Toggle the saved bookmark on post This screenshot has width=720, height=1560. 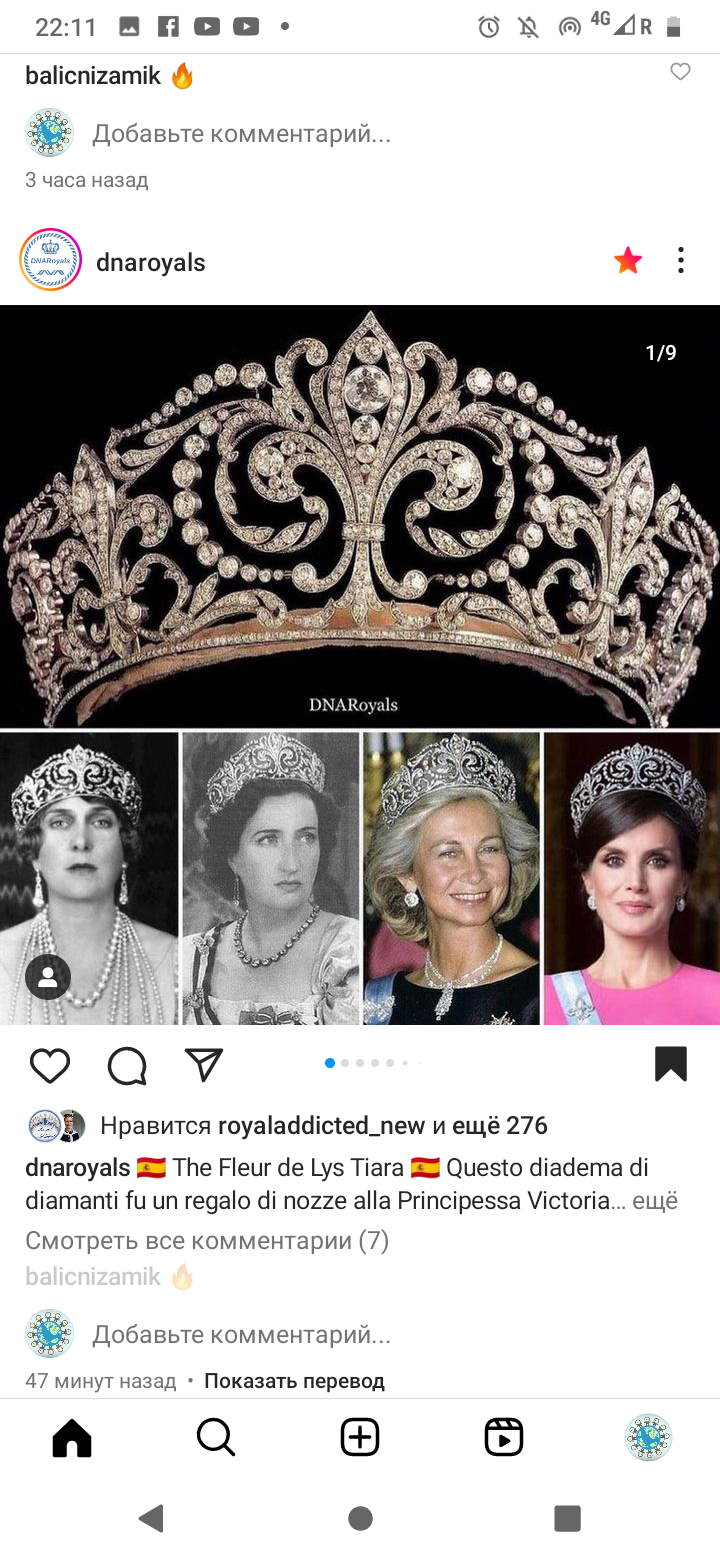[x=671, y=1064]
